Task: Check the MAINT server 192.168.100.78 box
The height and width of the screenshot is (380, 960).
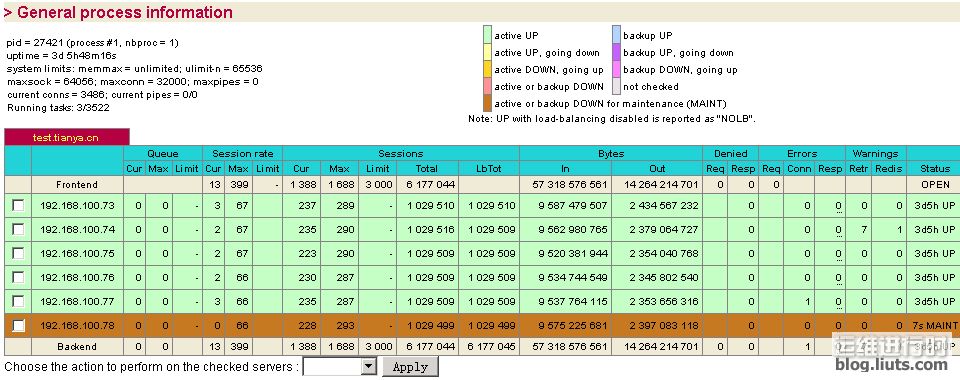Action: click(x=18, y=326)
